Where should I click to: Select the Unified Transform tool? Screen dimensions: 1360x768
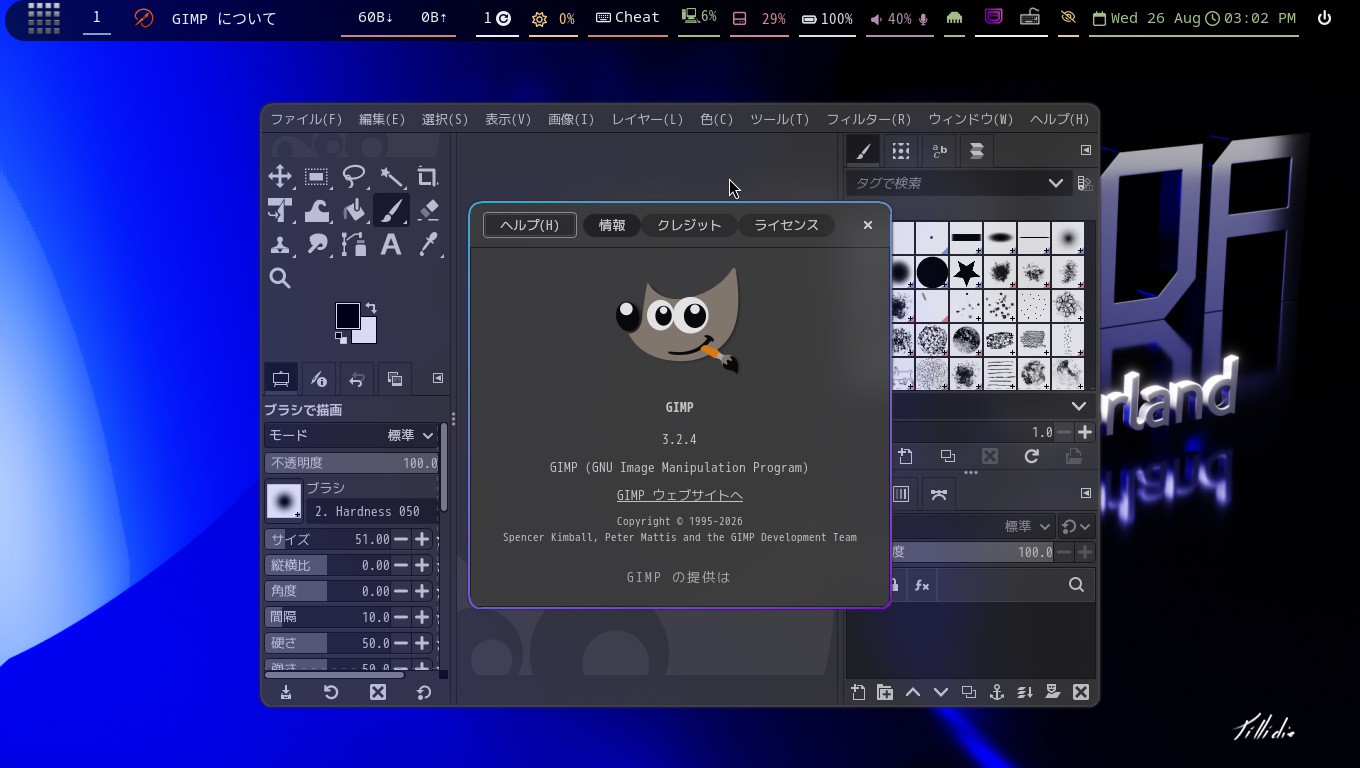click(280, 210)
